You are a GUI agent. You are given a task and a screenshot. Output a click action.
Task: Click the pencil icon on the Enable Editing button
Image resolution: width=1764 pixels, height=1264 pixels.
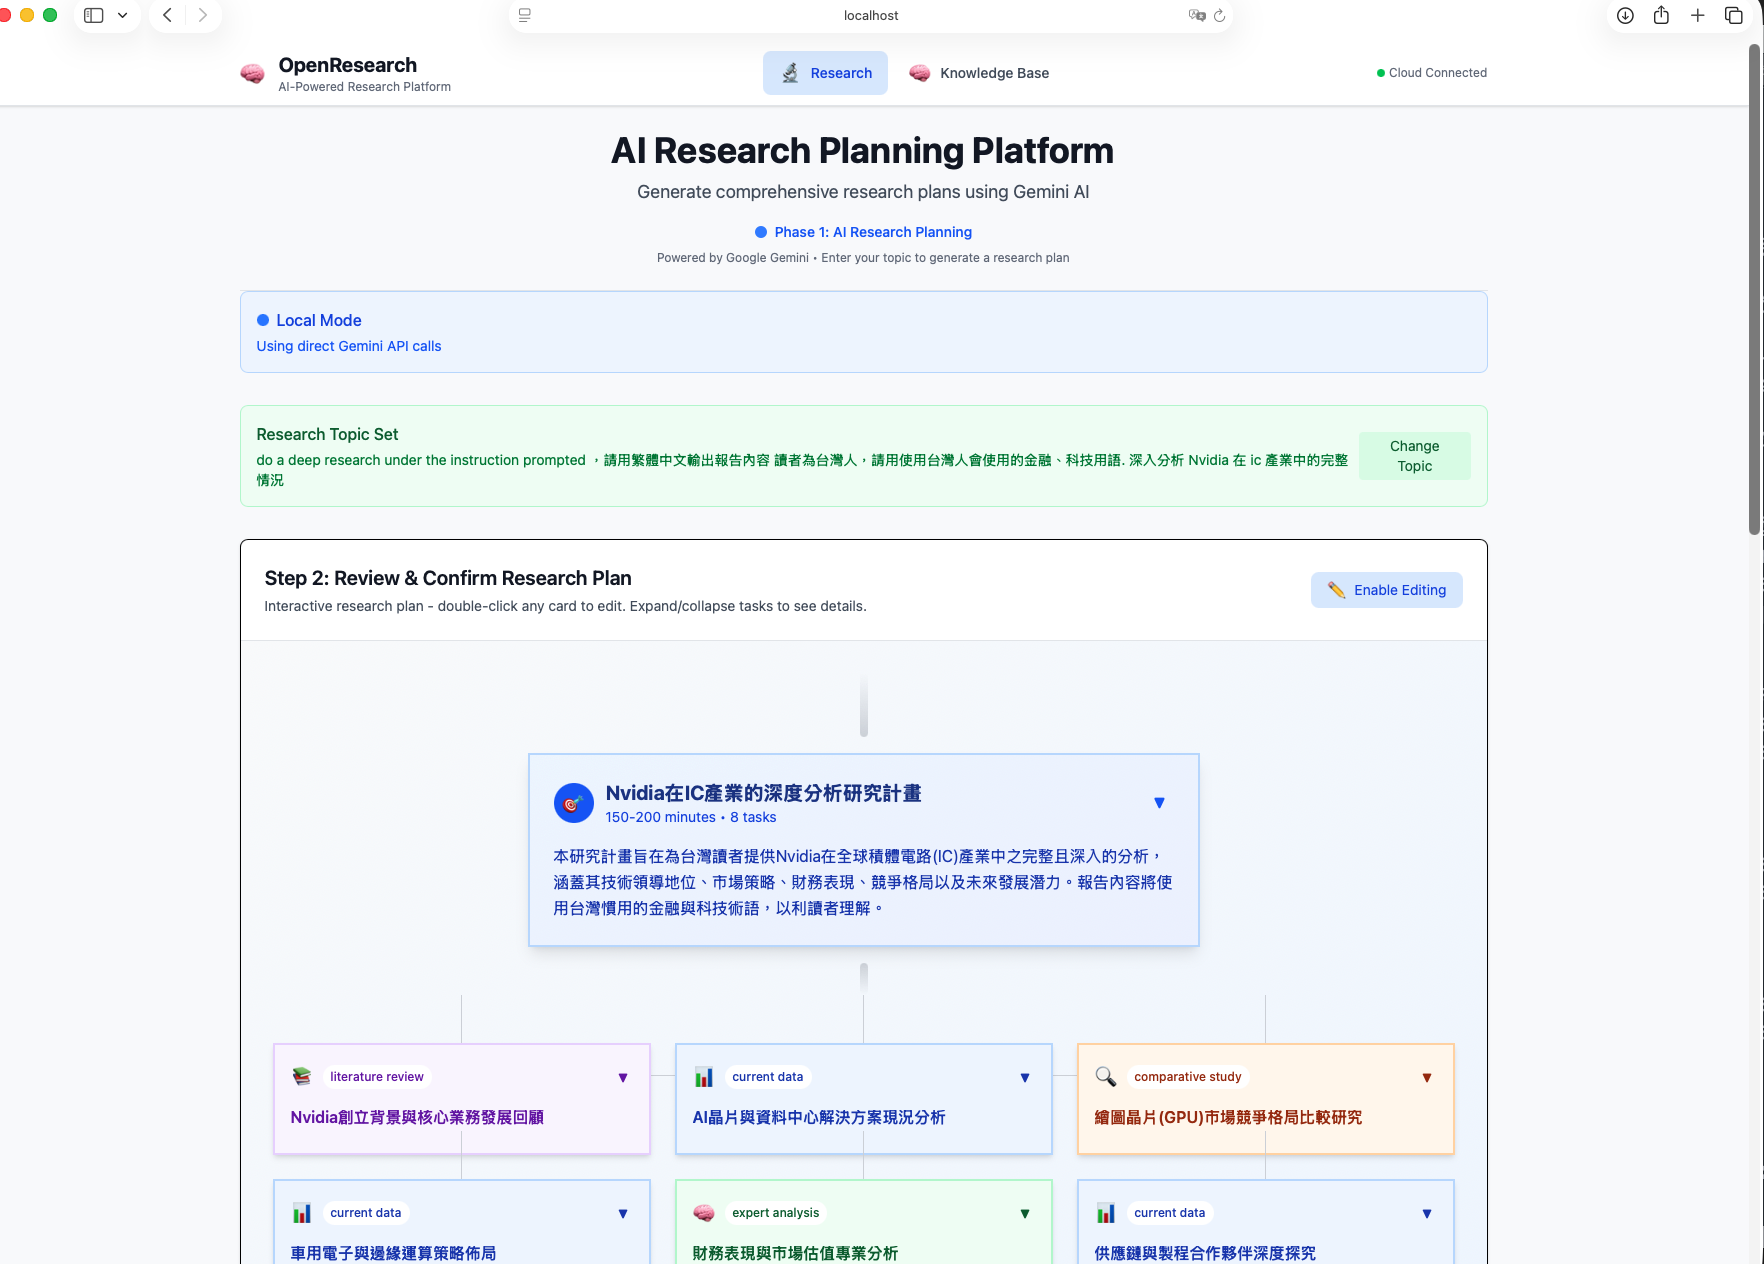click(x=1337, y=589)
